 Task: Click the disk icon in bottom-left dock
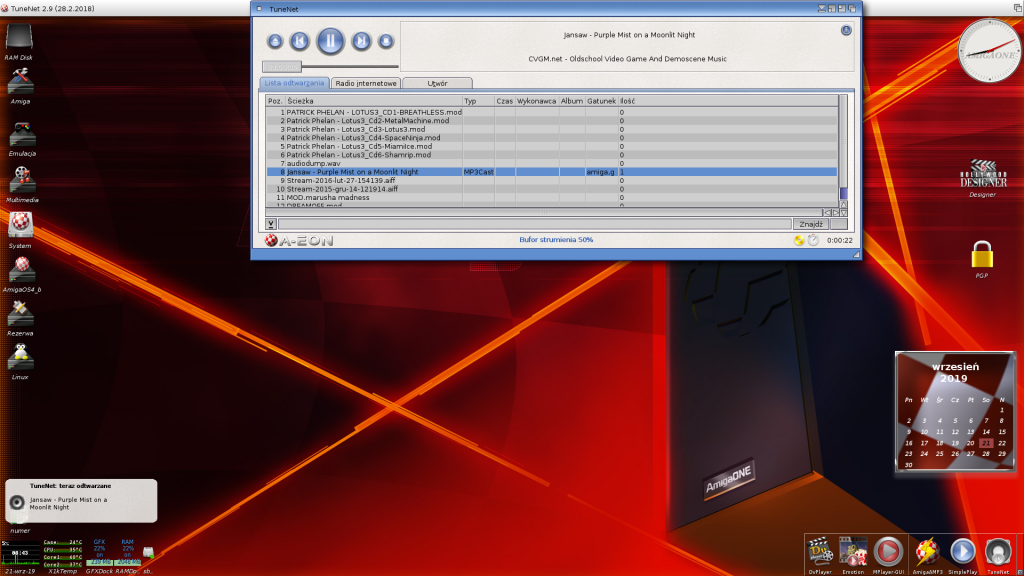[148, 554]
